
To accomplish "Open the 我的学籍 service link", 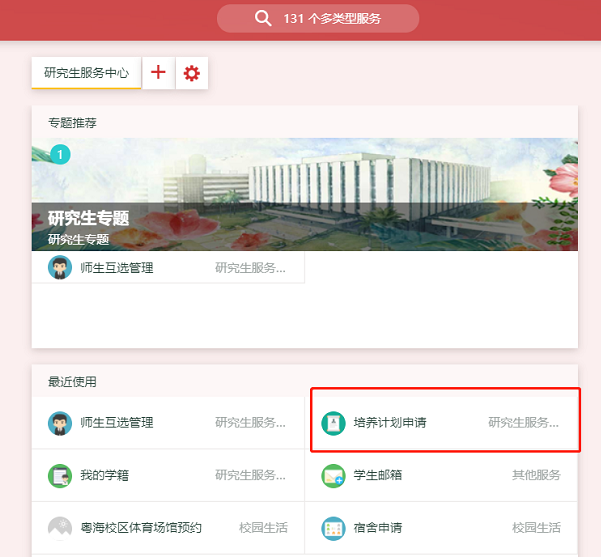I will (103, 475).
